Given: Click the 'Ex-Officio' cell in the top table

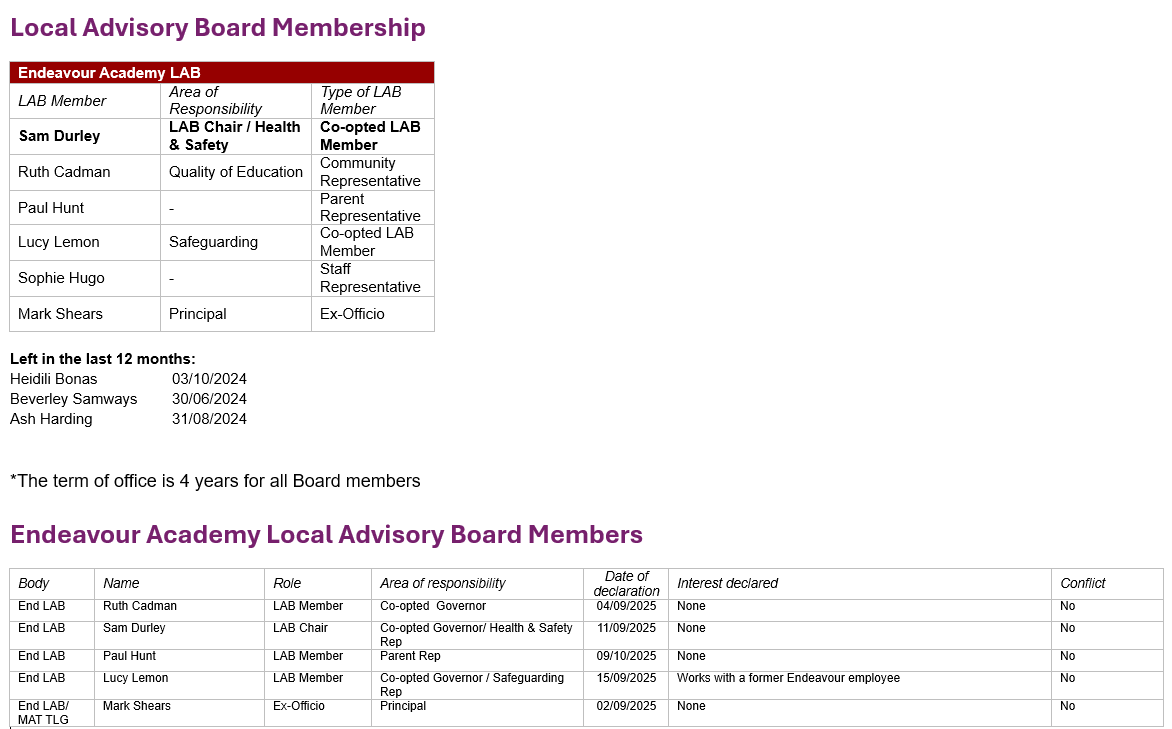Looking at the screenshot, I should coord(352,314).
